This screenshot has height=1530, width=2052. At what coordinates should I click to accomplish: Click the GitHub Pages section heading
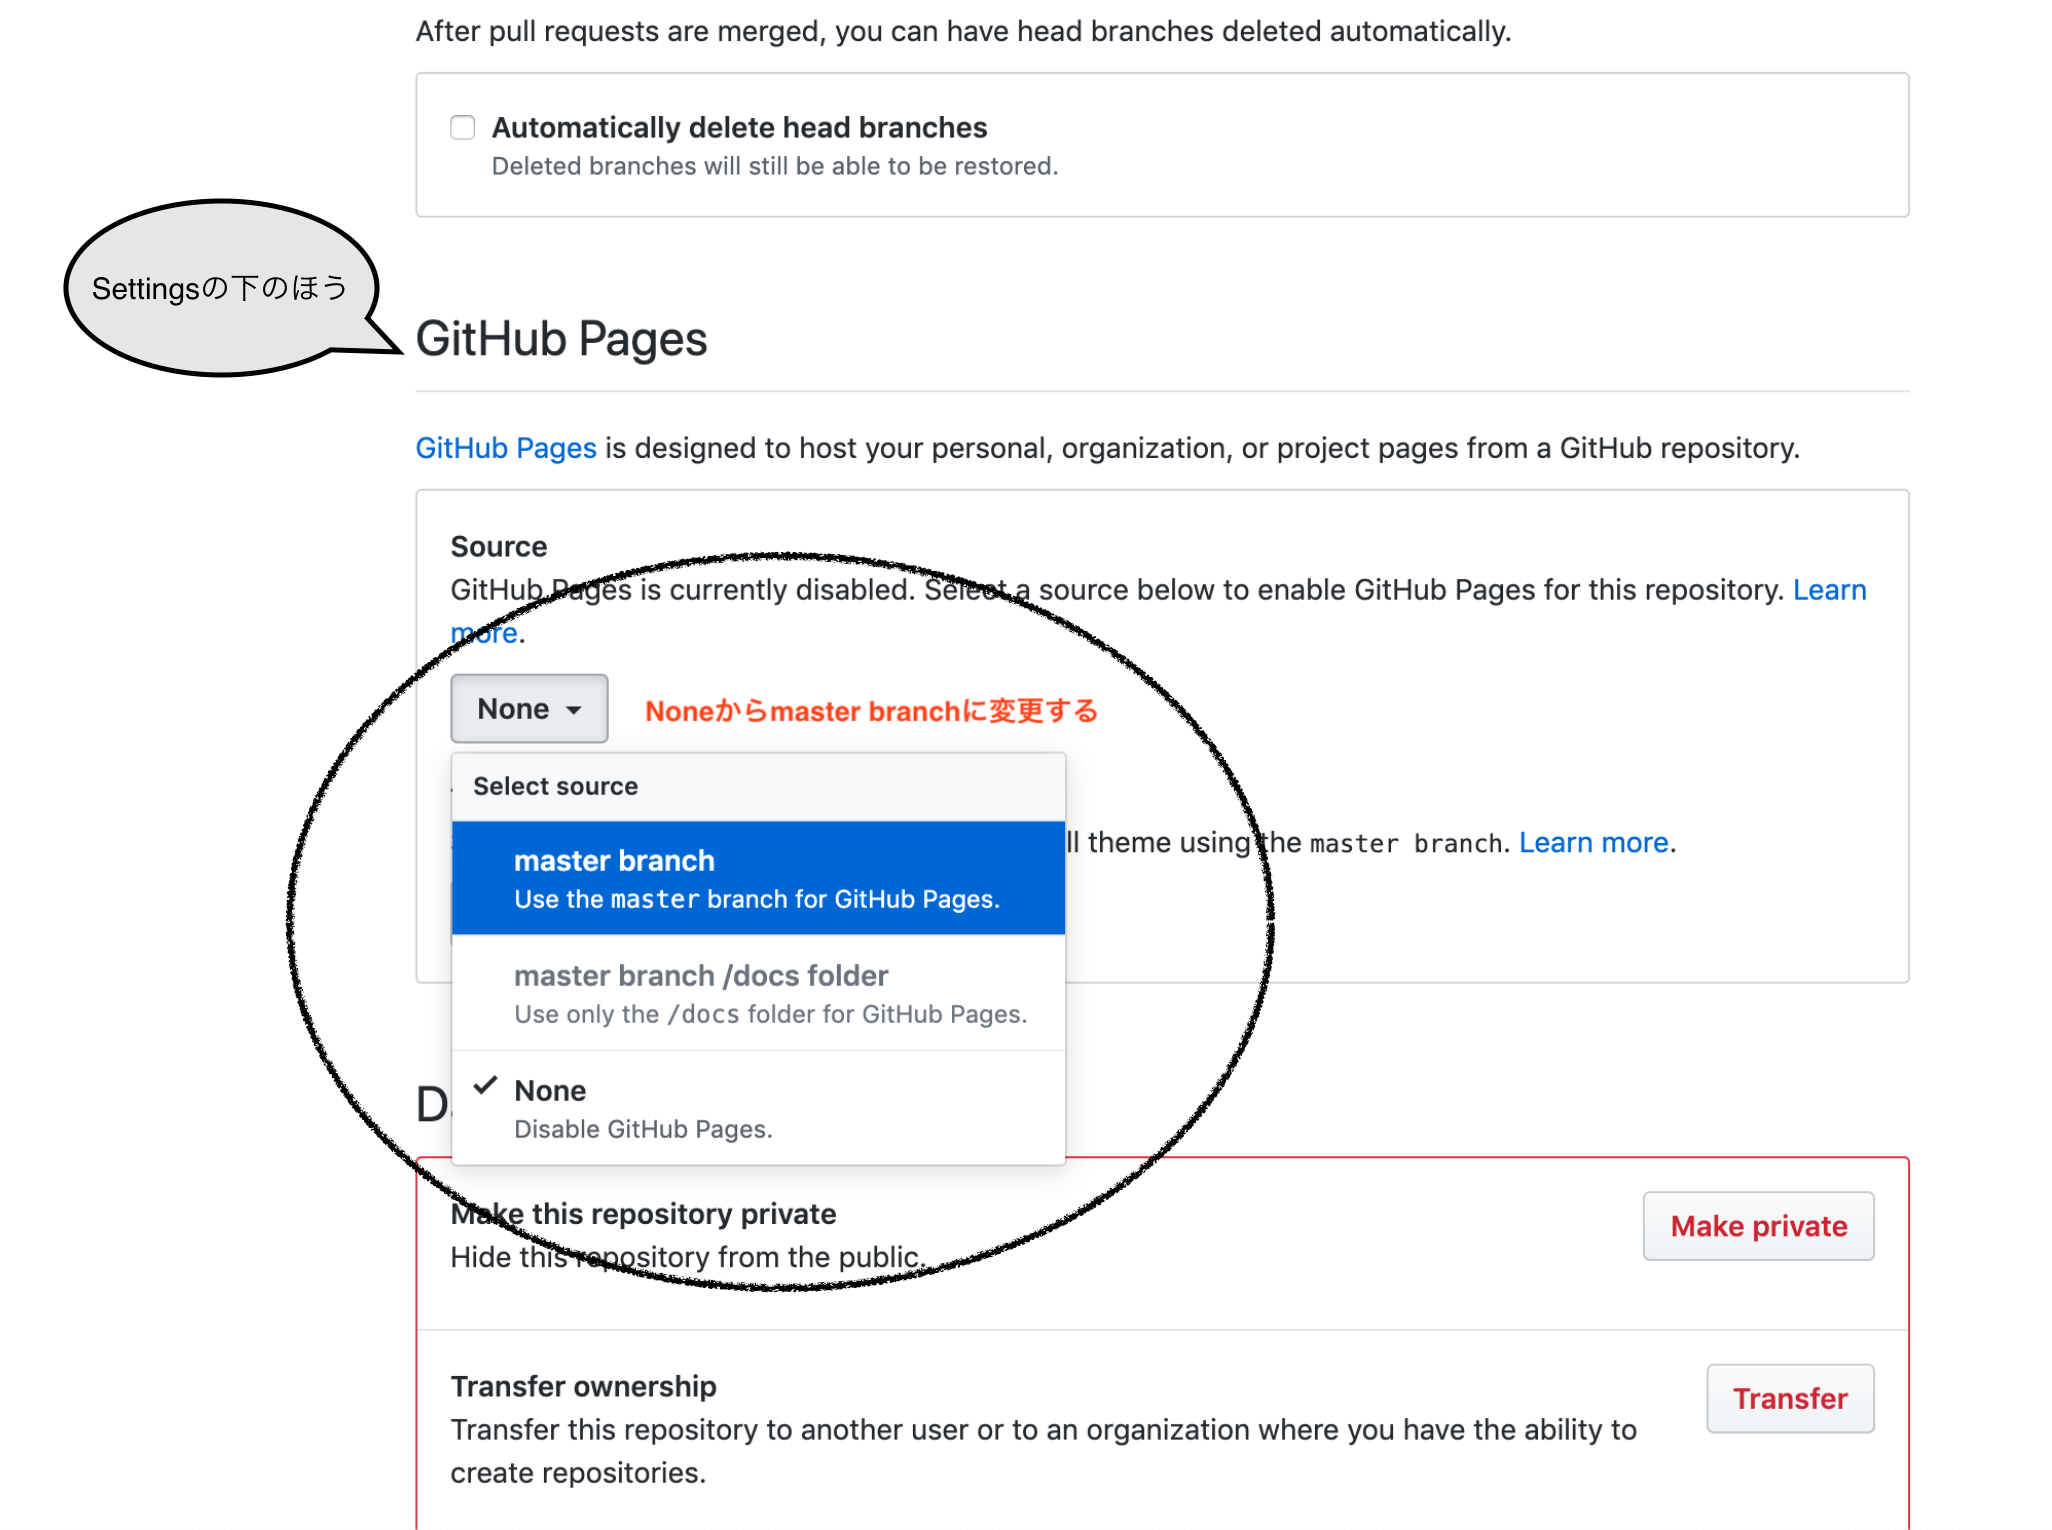click(561, 339)
